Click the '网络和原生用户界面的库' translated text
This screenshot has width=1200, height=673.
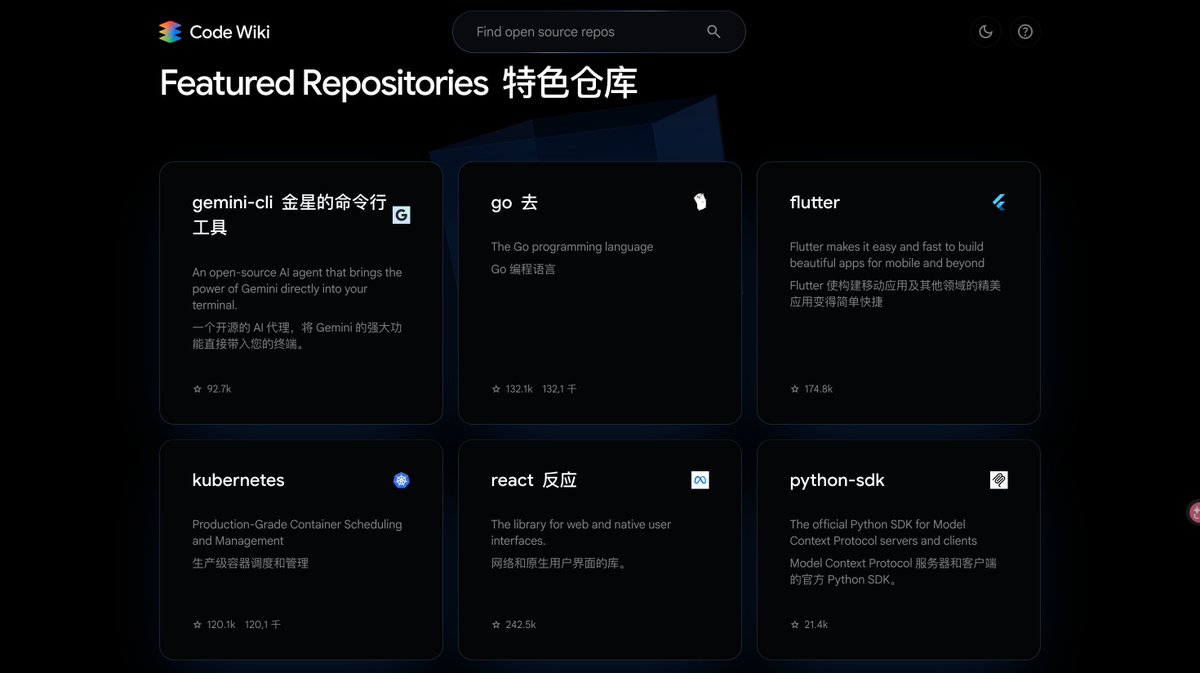click(559, 563)
